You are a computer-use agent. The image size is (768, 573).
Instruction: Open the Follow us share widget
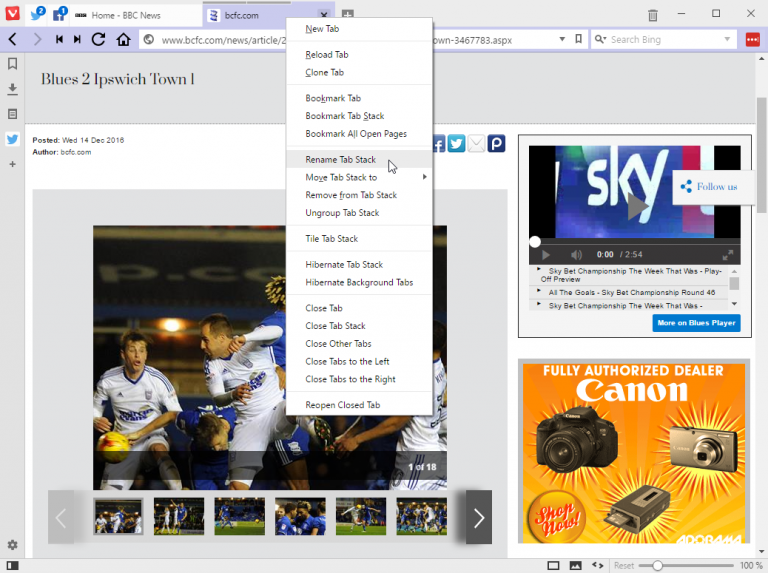coord(713,187)
